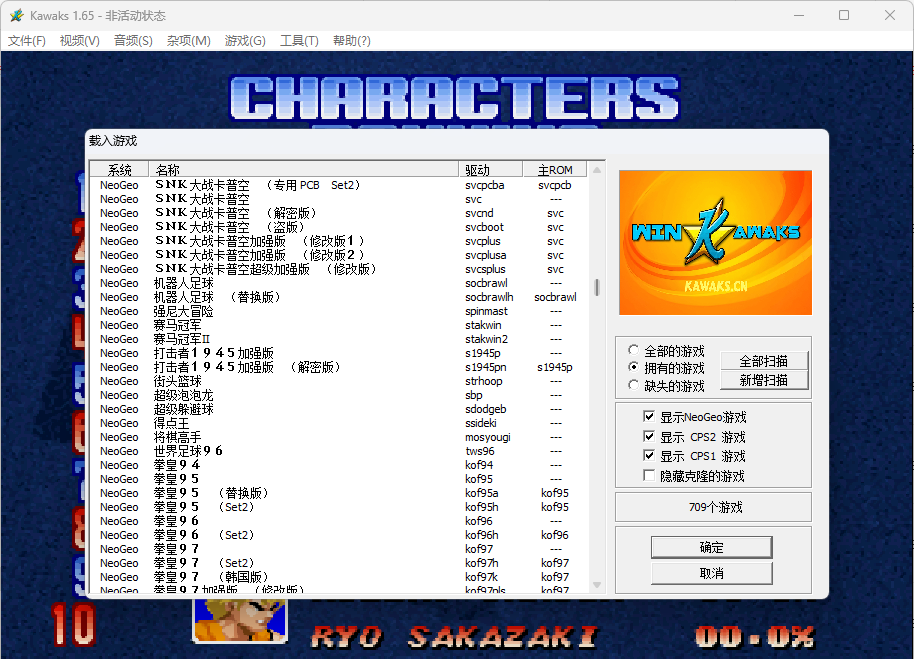Select game row with driver s1945pn
914x659 pixels.
(338, 367)
